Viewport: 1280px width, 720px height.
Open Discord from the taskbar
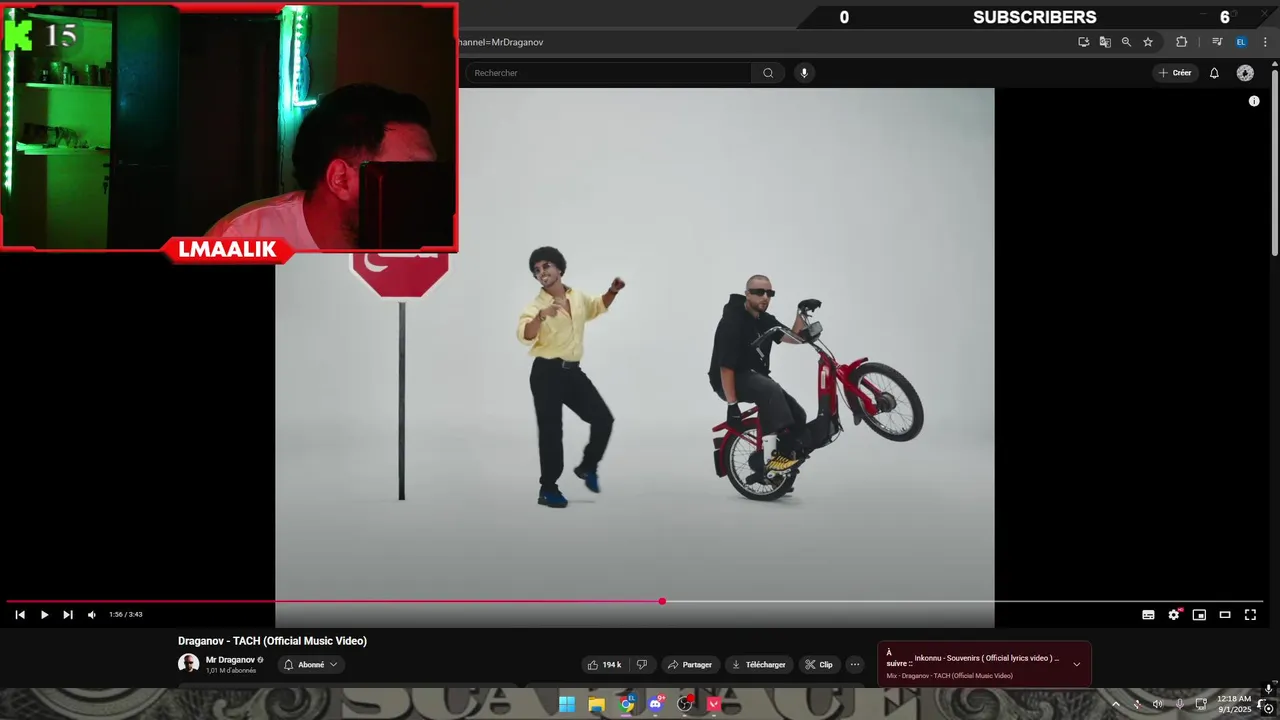656,704
